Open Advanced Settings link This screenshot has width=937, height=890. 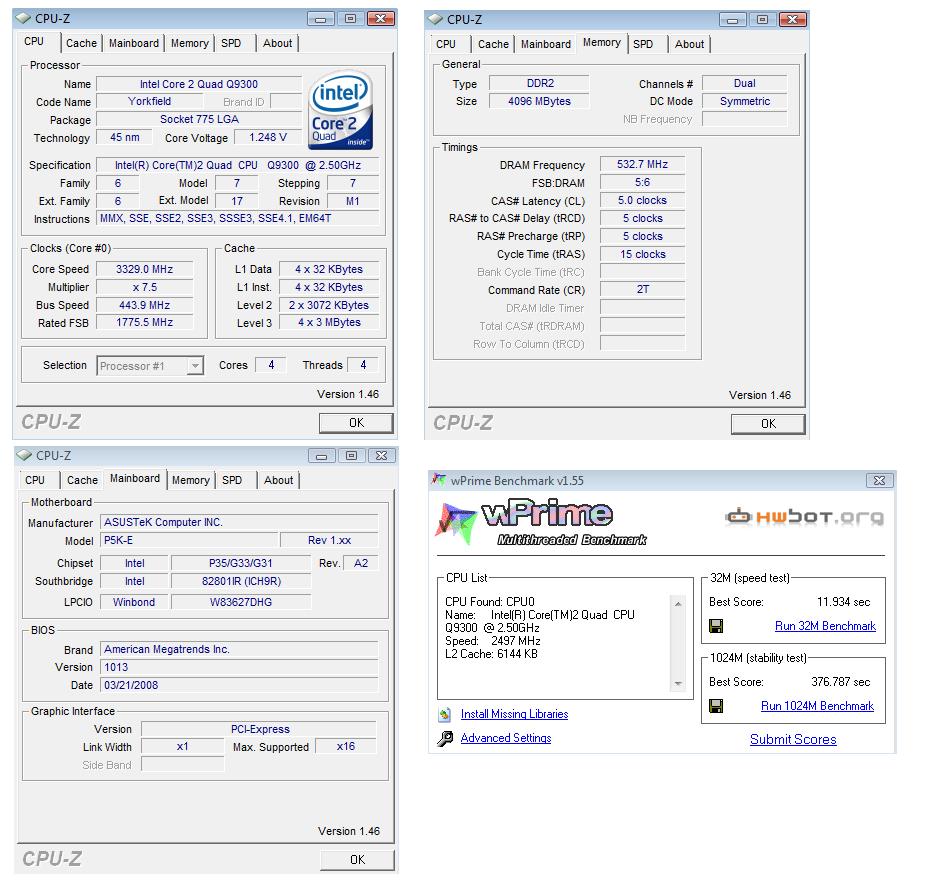point(506,738)
